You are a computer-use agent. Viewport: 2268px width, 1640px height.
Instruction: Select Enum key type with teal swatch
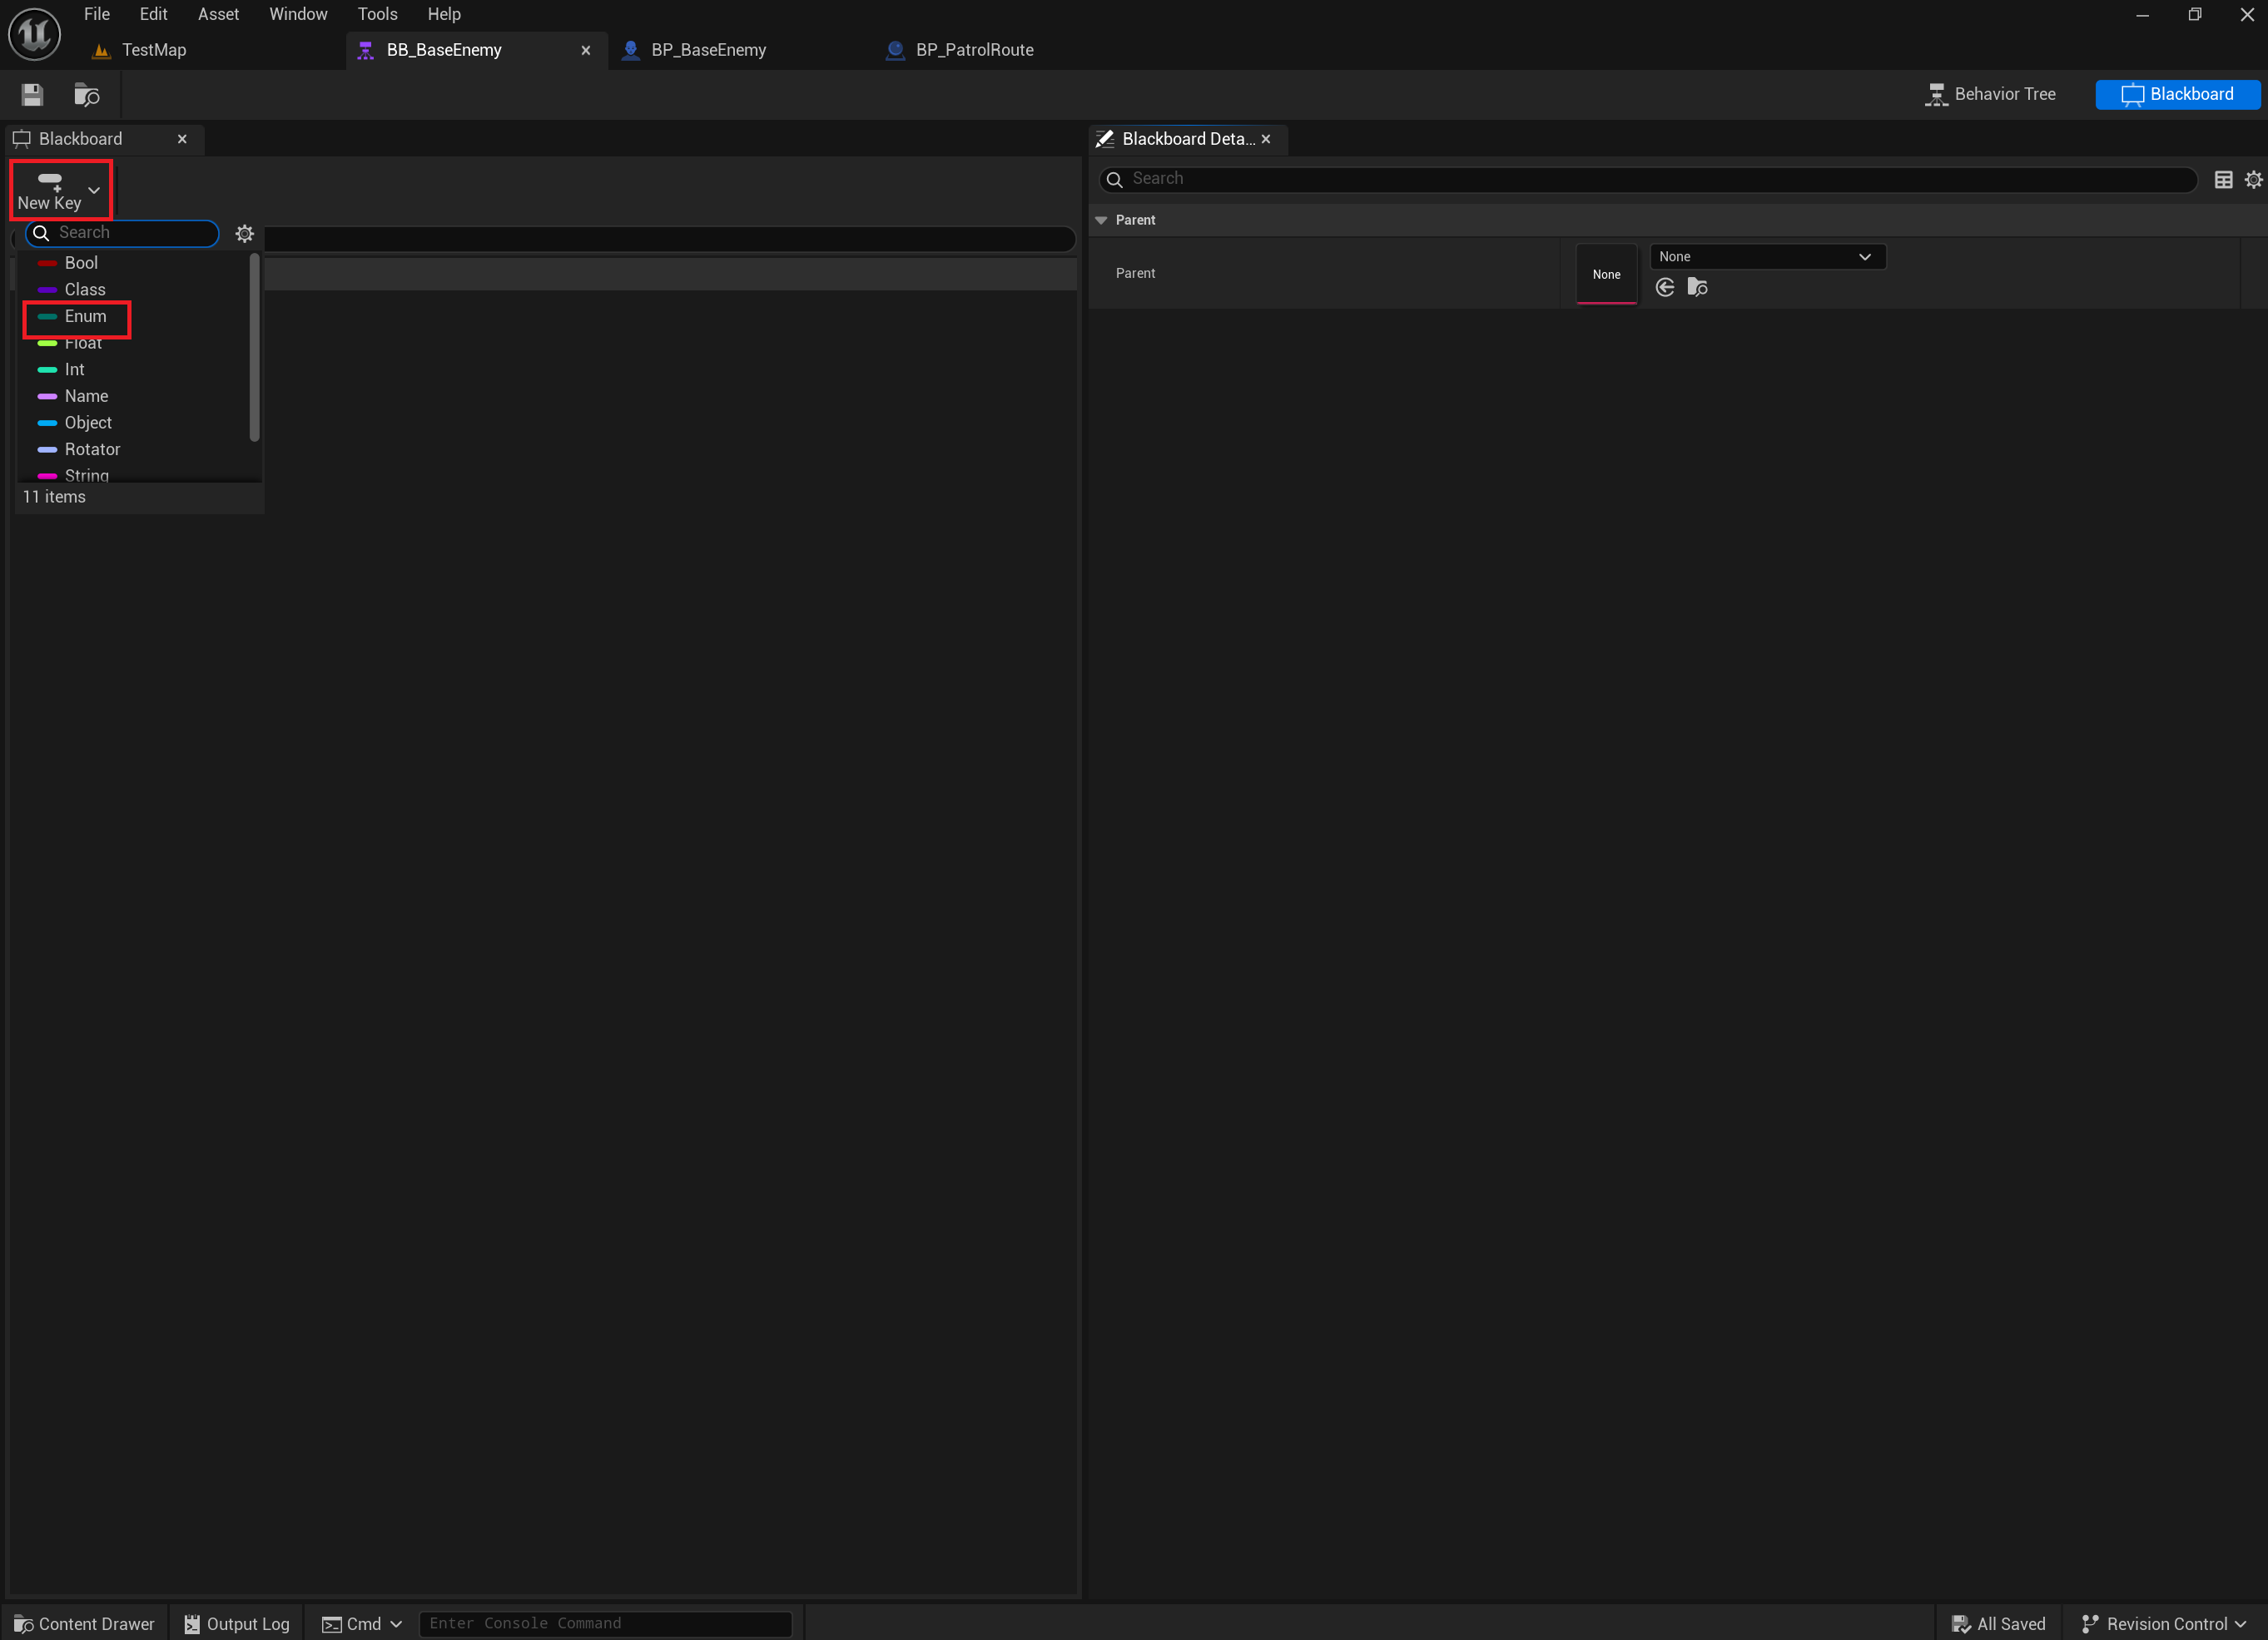point(84,317)
